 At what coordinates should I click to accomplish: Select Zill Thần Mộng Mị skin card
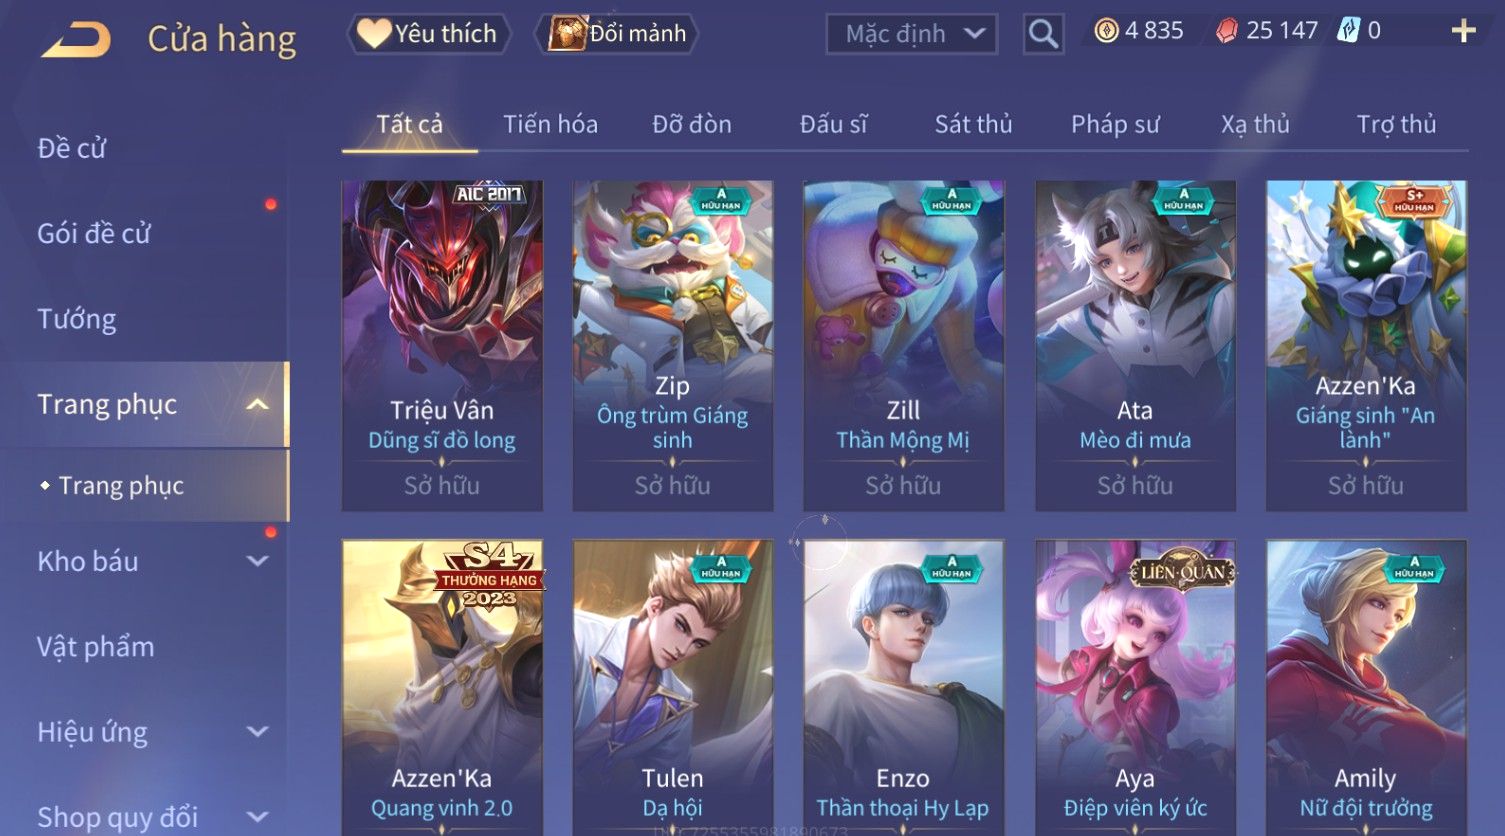[903, 346]
